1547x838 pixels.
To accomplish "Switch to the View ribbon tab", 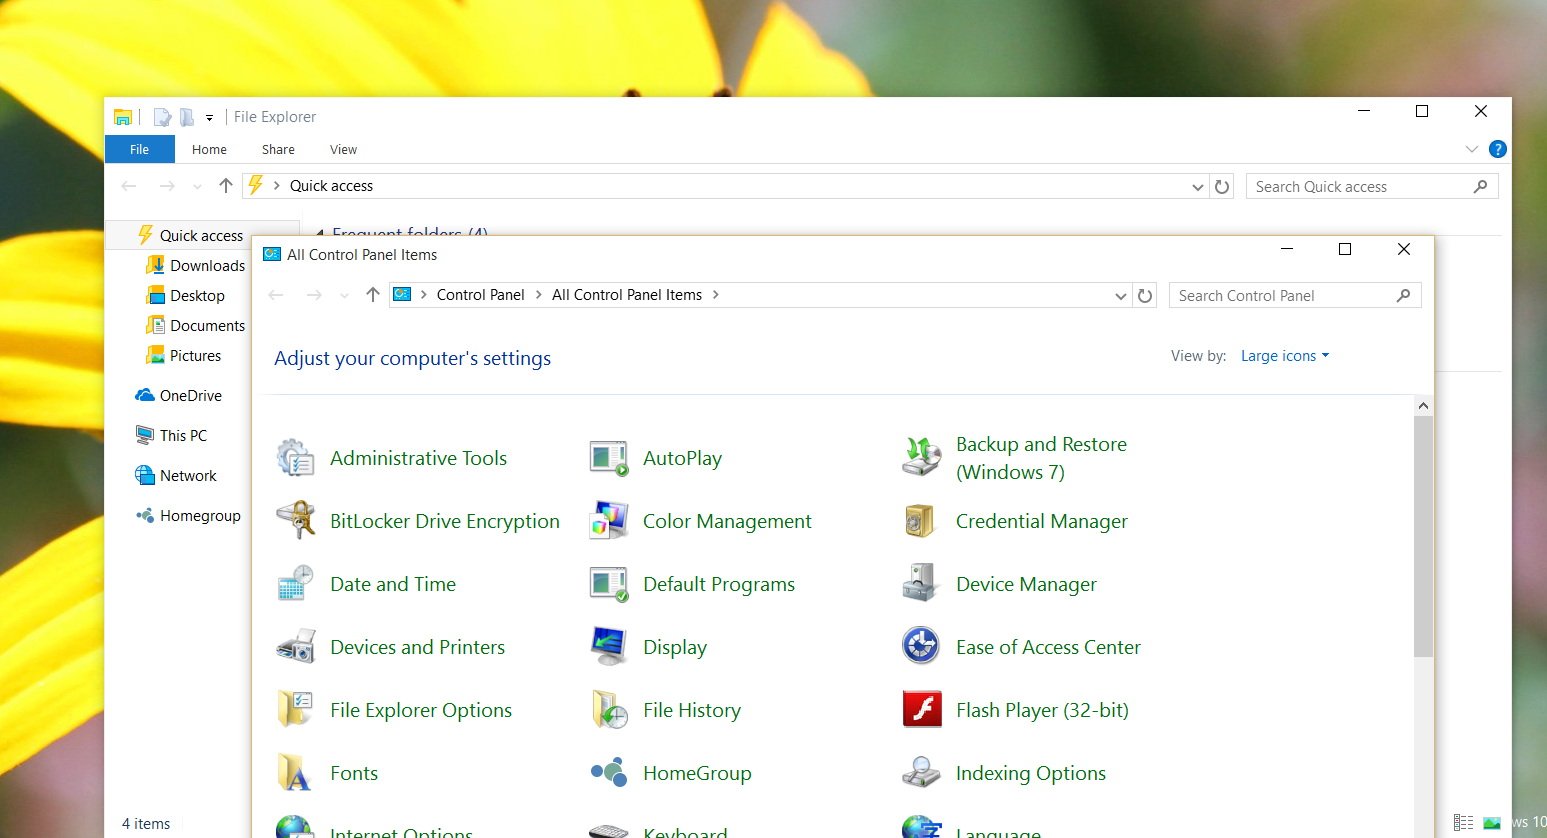I will pos(343,149).
